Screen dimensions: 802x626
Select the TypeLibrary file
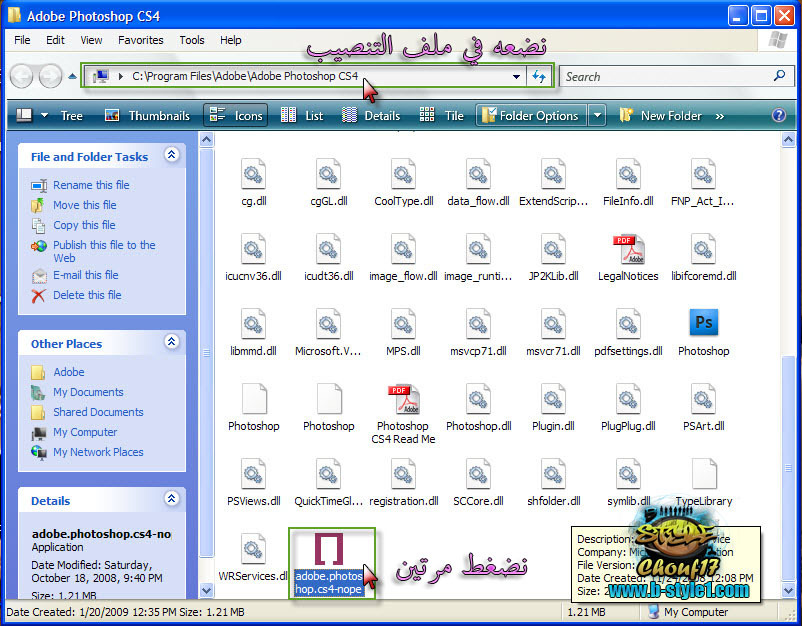coord(703,482)
